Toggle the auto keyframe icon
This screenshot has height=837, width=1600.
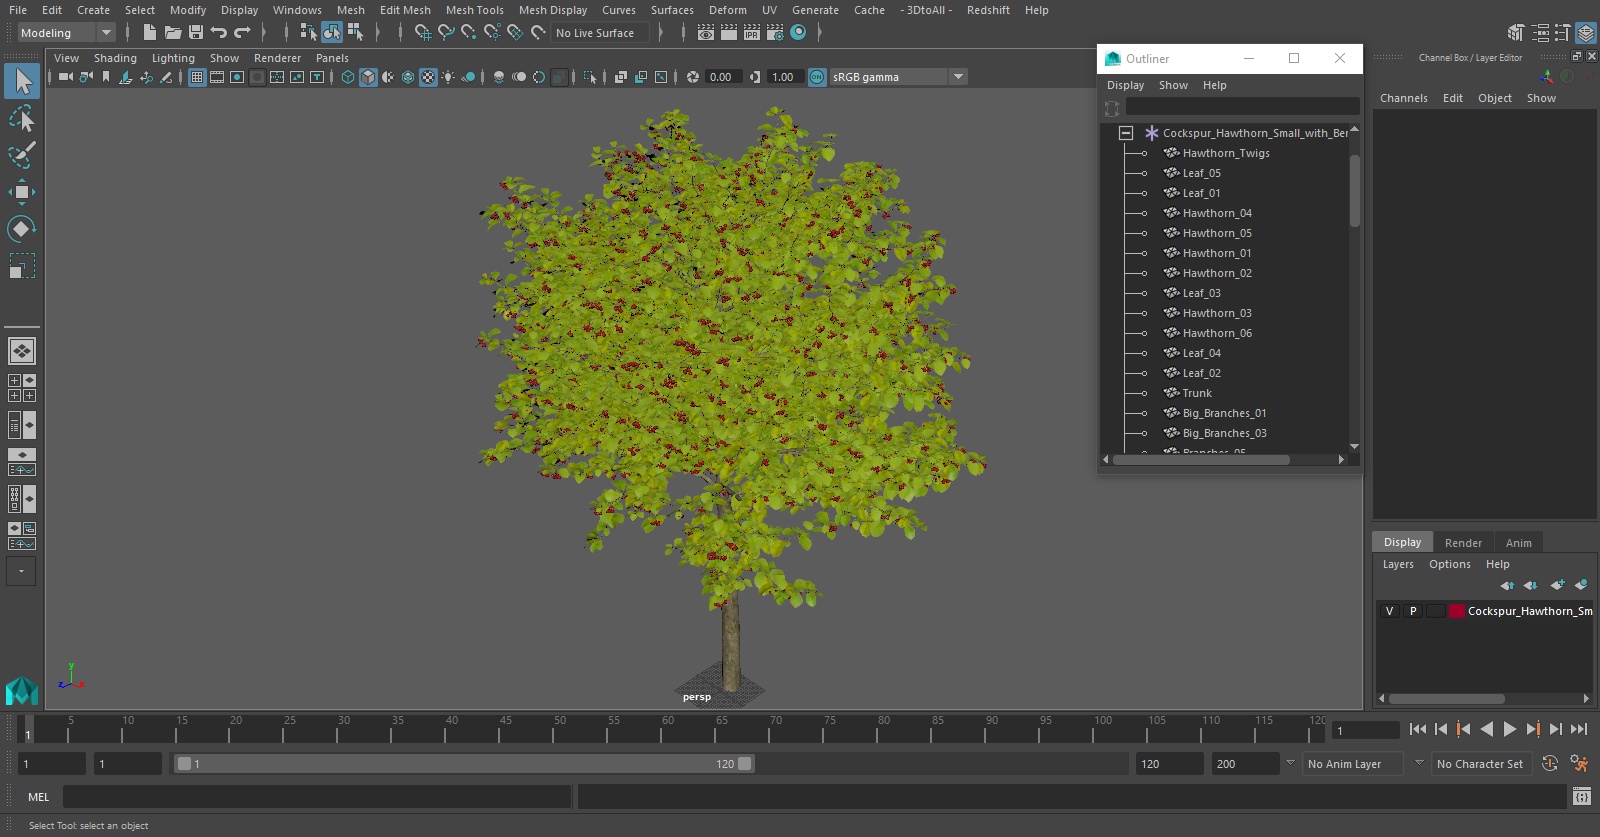(x=1550, y=764)
